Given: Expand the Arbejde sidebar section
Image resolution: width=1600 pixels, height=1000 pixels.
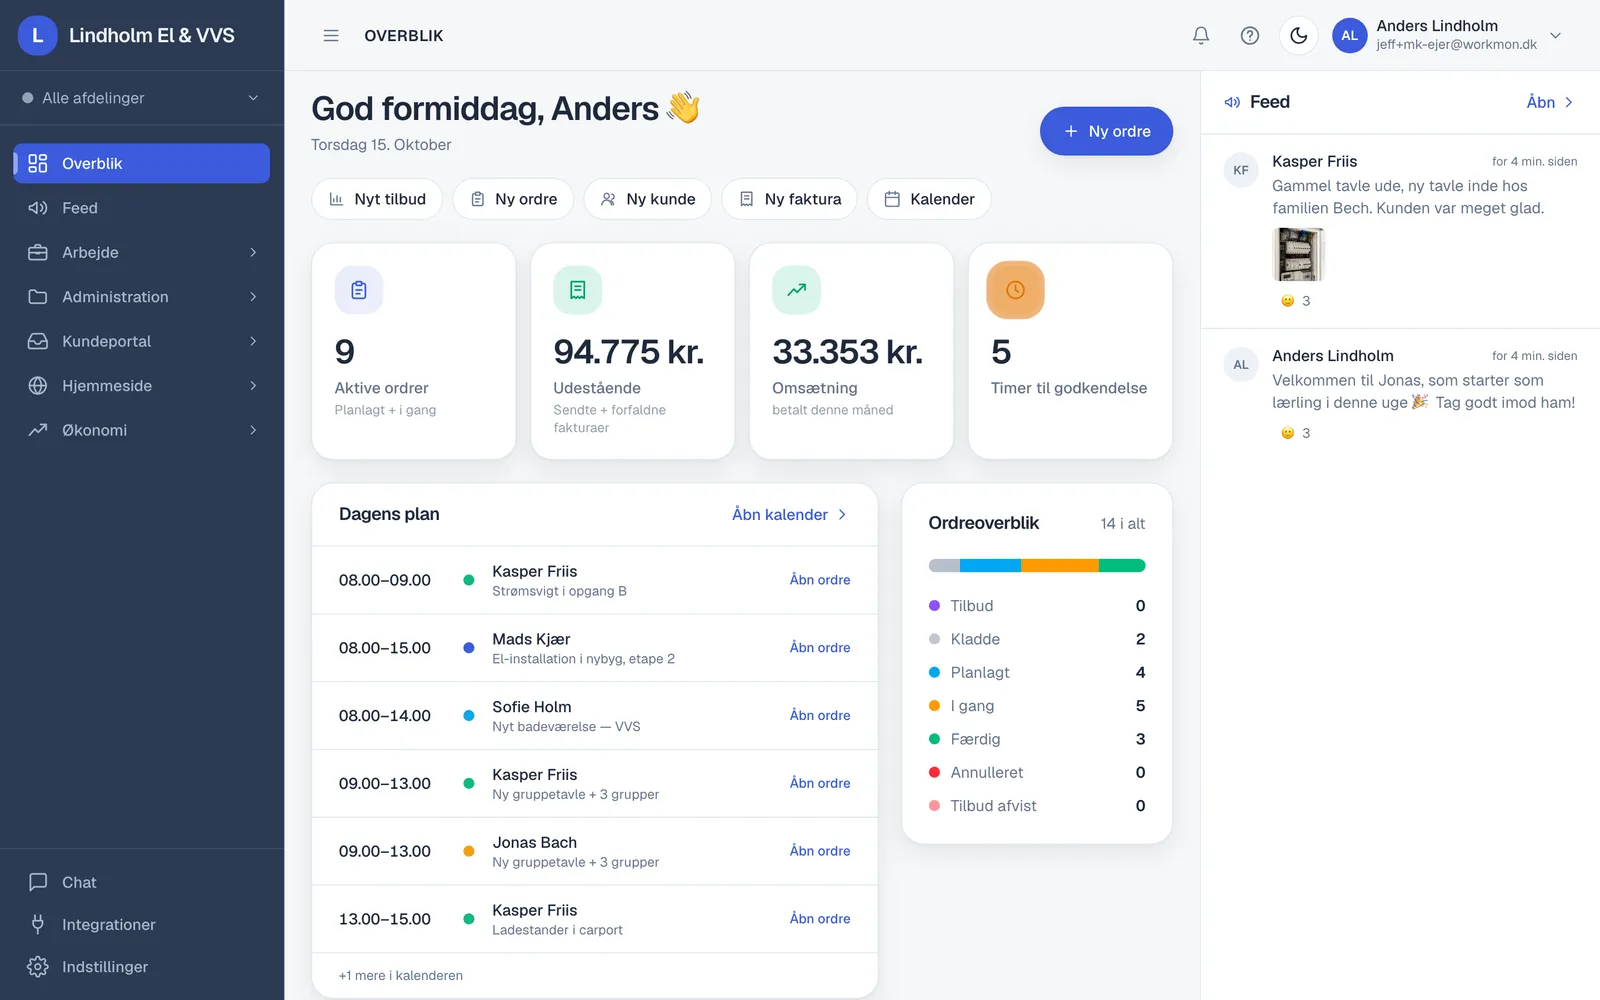Looking at the screenshot, I should tap(142, 252).
